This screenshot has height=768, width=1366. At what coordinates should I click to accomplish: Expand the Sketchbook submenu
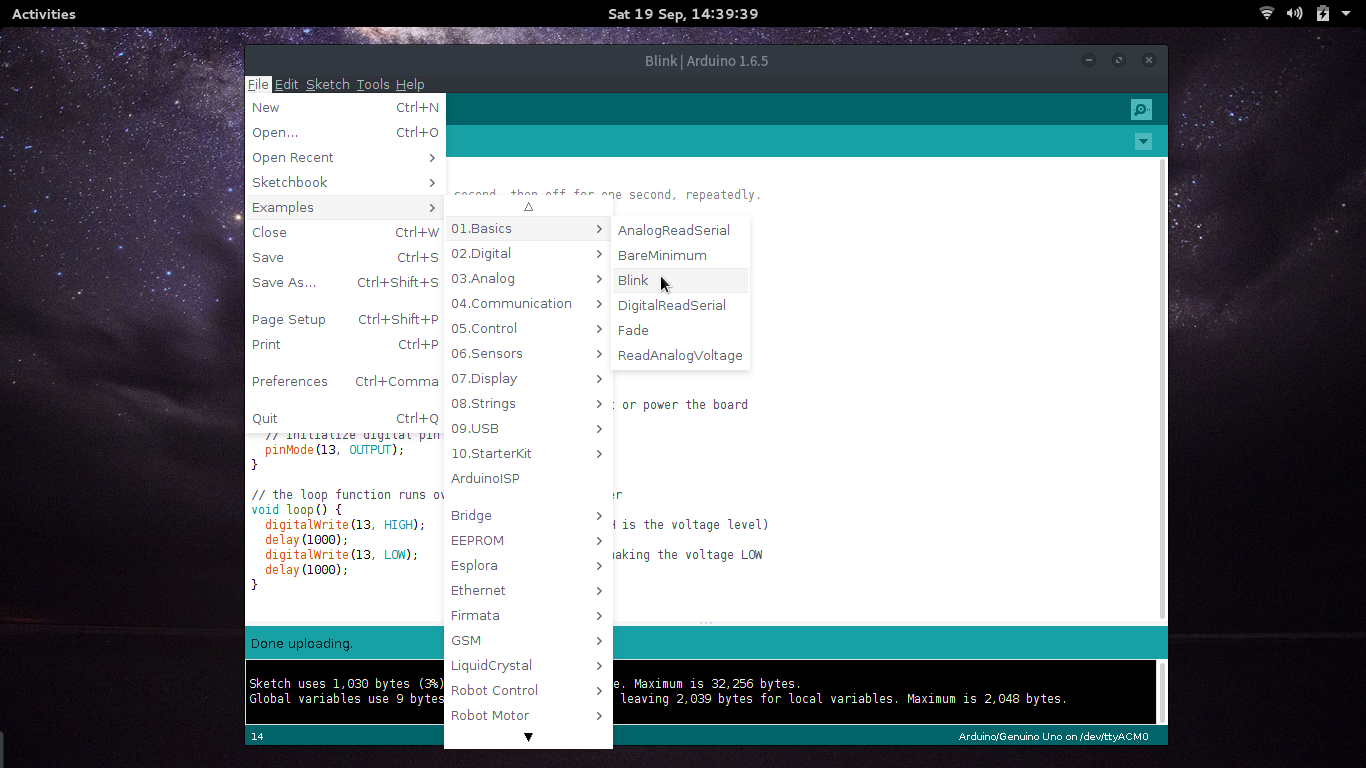click(x=345, y=183)
